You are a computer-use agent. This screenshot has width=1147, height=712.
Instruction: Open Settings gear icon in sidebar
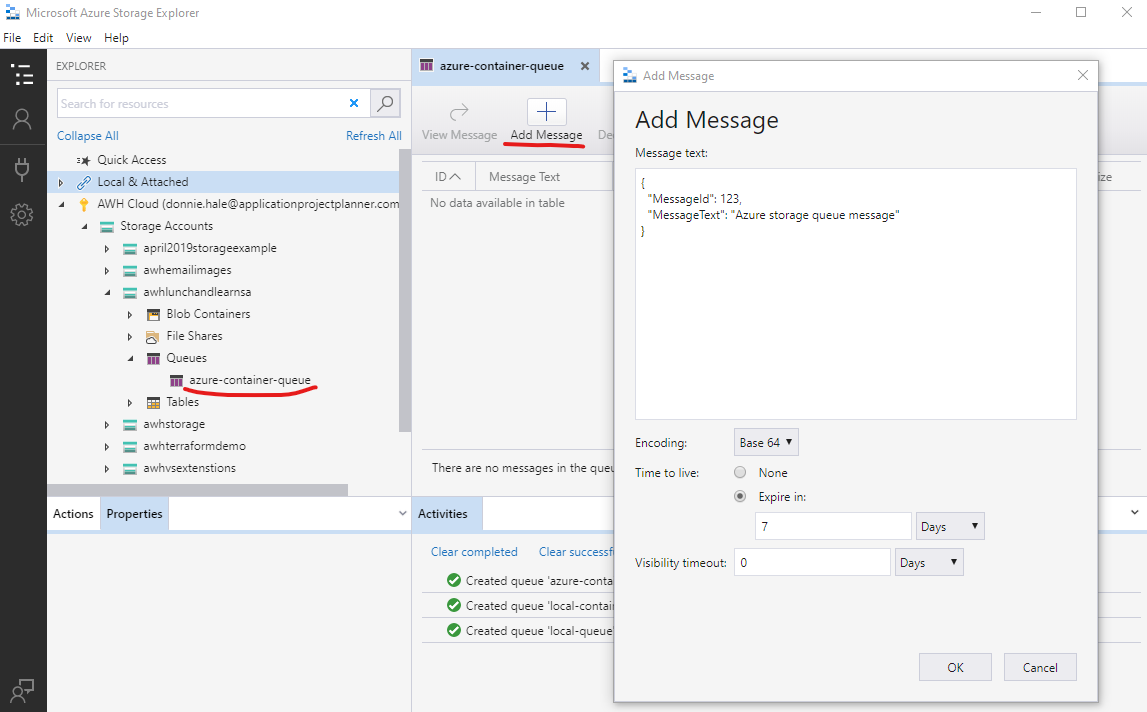pyautogui.click(x=22, y=214)
